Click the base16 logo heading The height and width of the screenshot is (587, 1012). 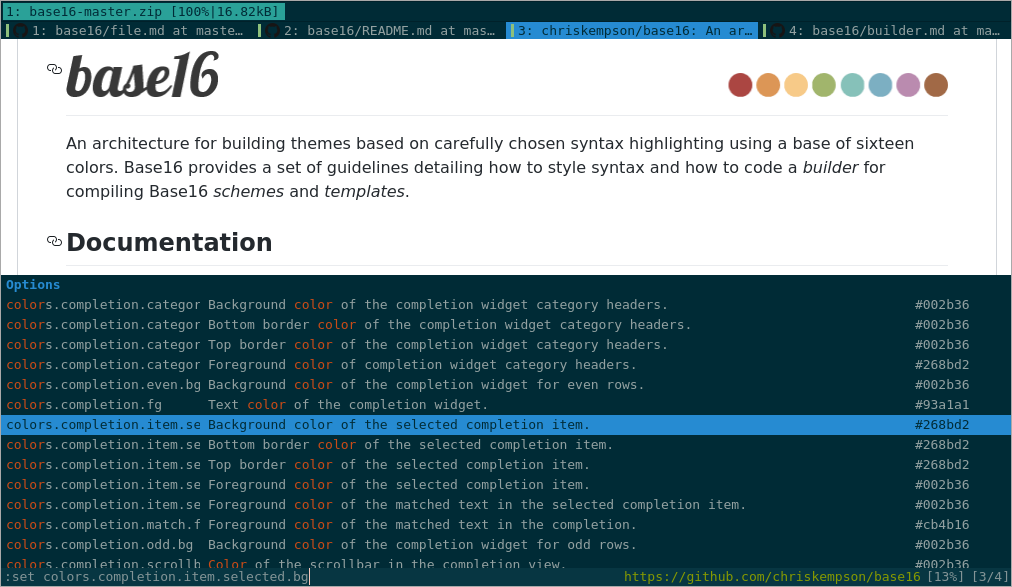tap(143, 76)
